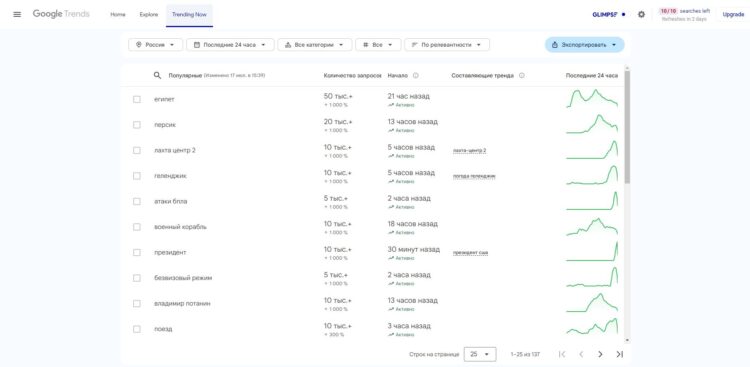Viewport: 750px width, 367px height.
Task: Select checkbox for безвизовый режим
Action: [x=137, y=278]
